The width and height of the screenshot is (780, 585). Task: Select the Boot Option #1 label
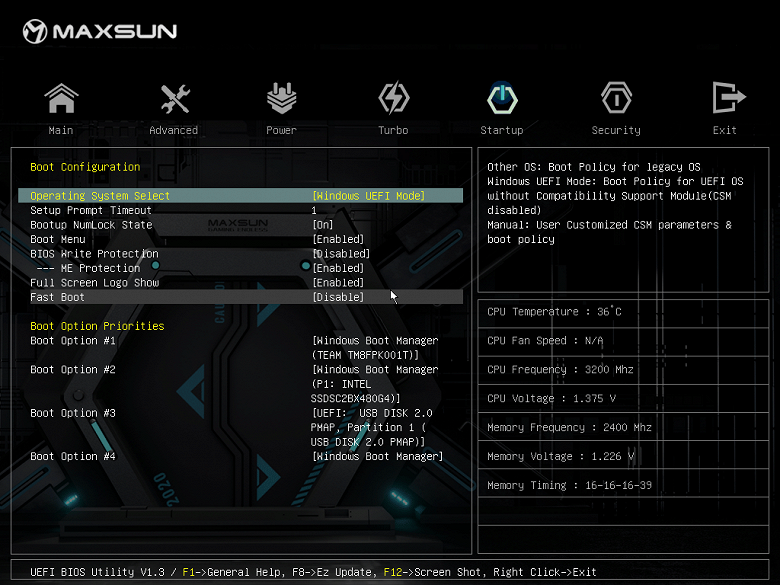pos(73,341)
